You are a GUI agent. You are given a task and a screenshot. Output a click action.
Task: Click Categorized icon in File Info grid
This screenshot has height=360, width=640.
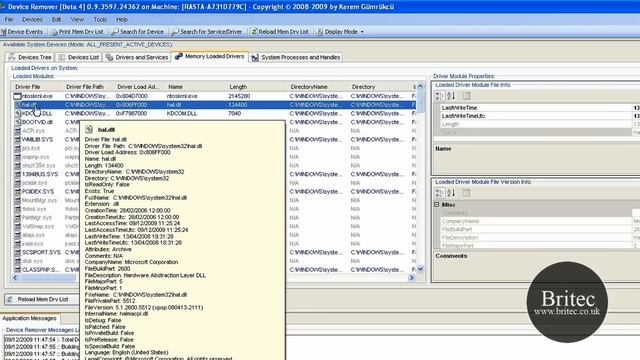tap(440, 96)
